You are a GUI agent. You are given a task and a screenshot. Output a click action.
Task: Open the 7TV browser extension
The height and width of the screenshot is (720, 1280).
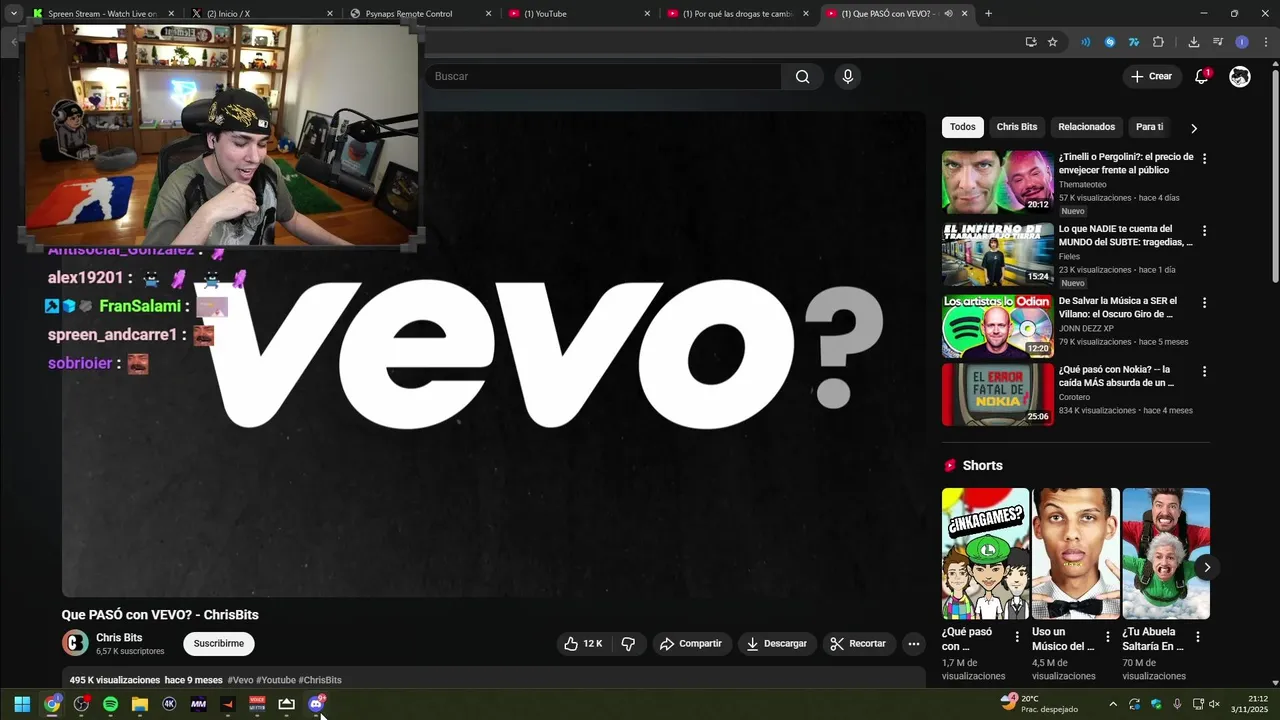click(x=1134, y=42)
